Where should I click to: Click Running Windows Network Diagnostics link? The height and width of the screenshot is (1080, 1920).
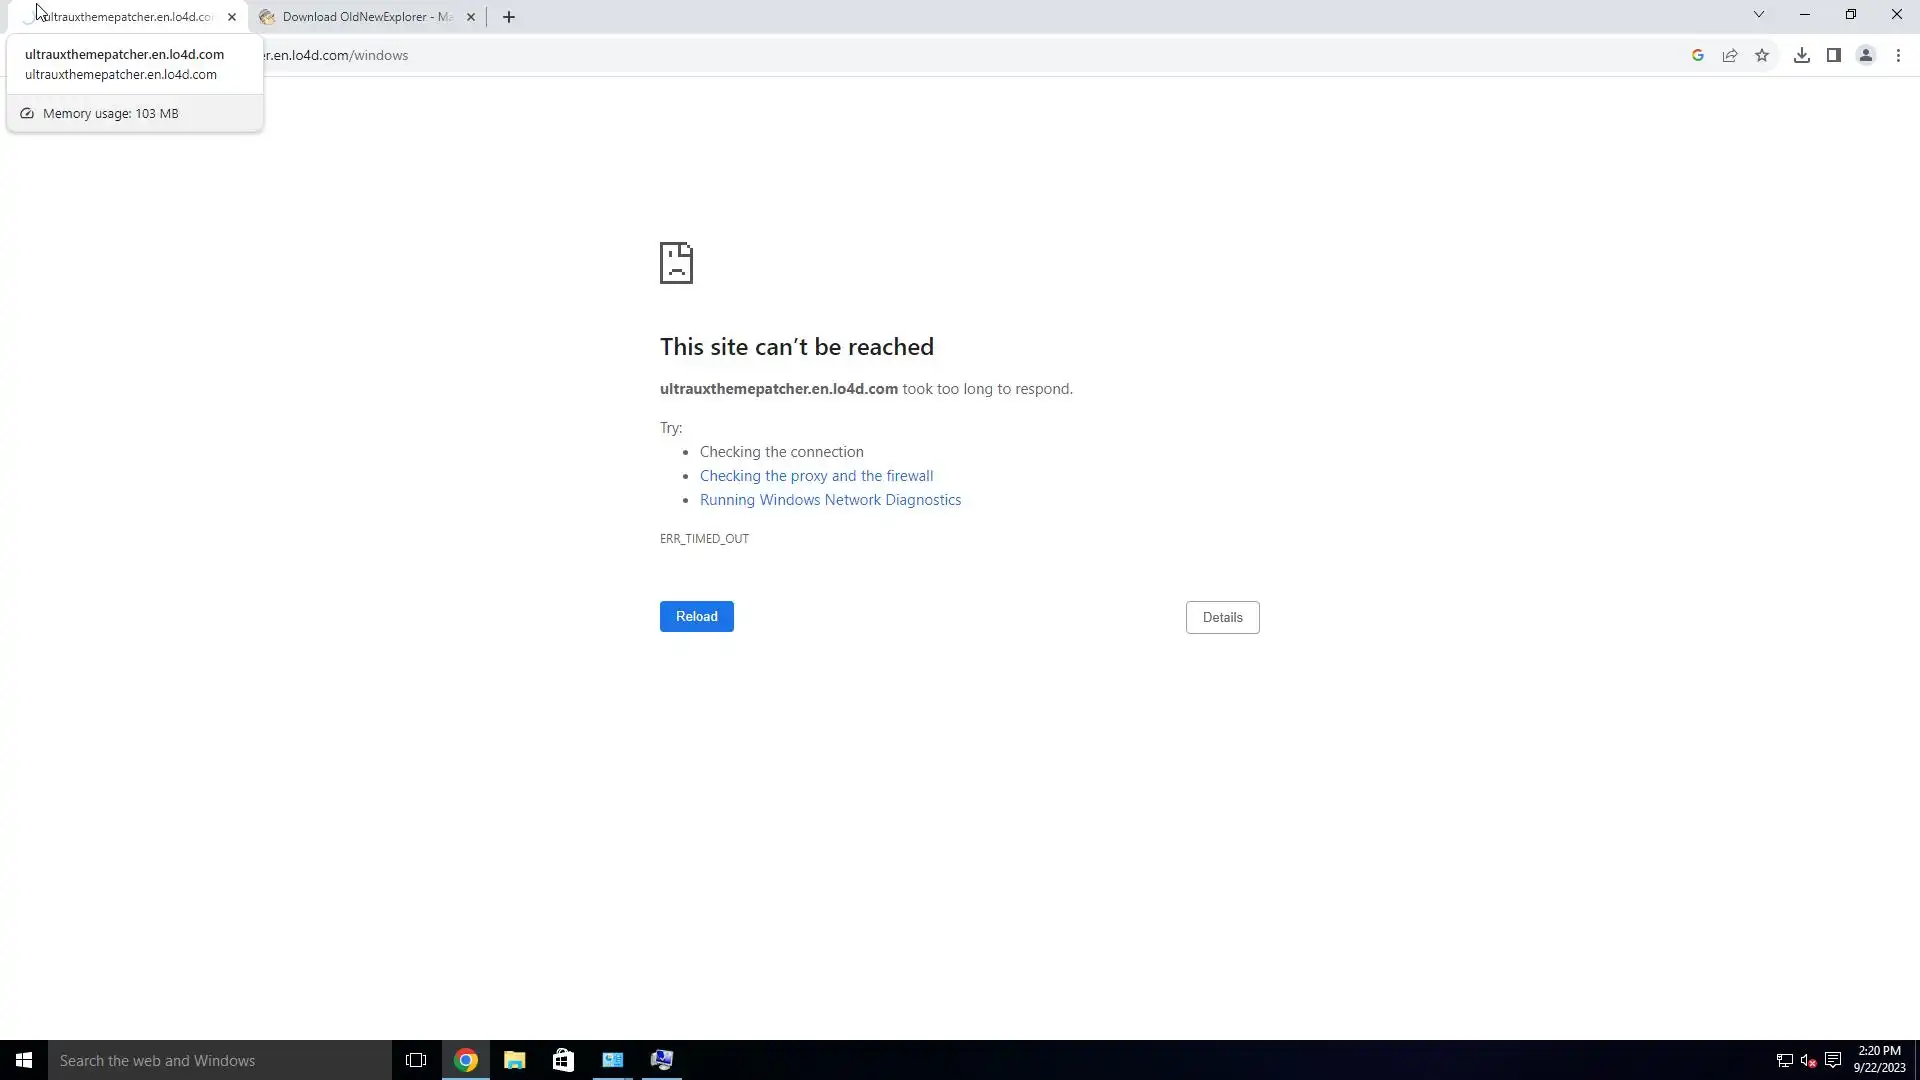click(x=830, y=500)
